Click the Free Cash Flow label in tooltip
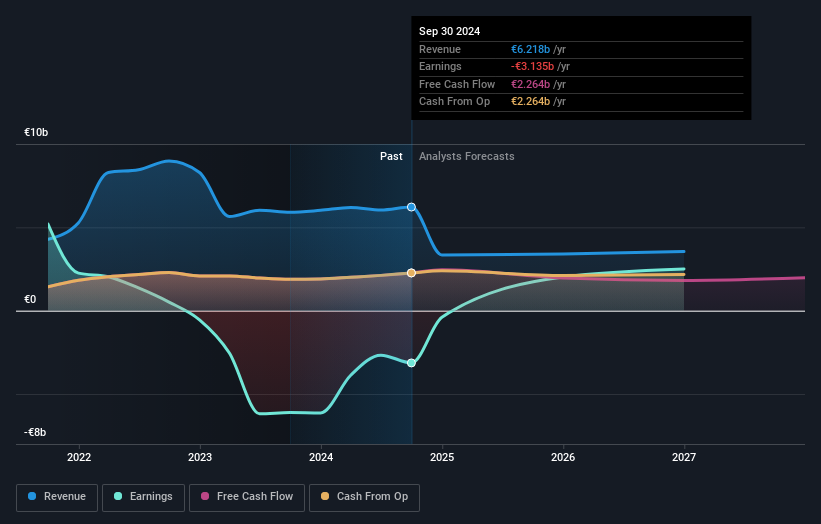821x524 pixels. (x=457, y=84)
